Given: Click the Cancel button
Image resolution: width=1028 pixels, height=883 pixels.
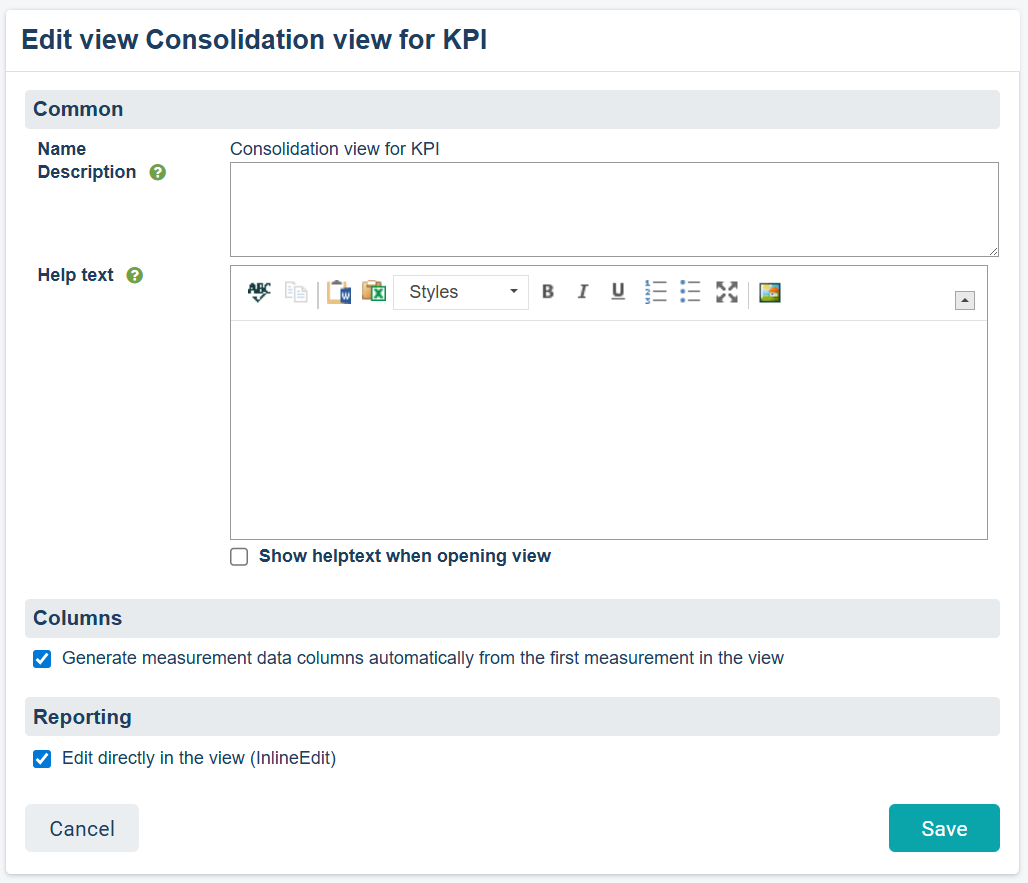Looking at the screenshot, I should [82, 828].
